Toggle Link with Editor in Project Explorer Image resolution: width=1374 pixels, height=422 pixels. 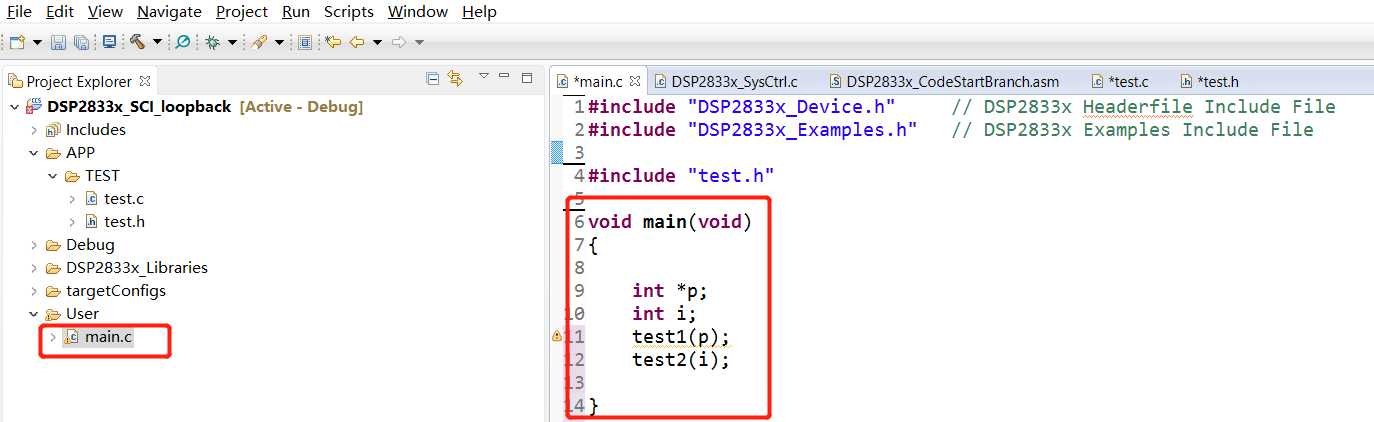click(x=456, y=78)
